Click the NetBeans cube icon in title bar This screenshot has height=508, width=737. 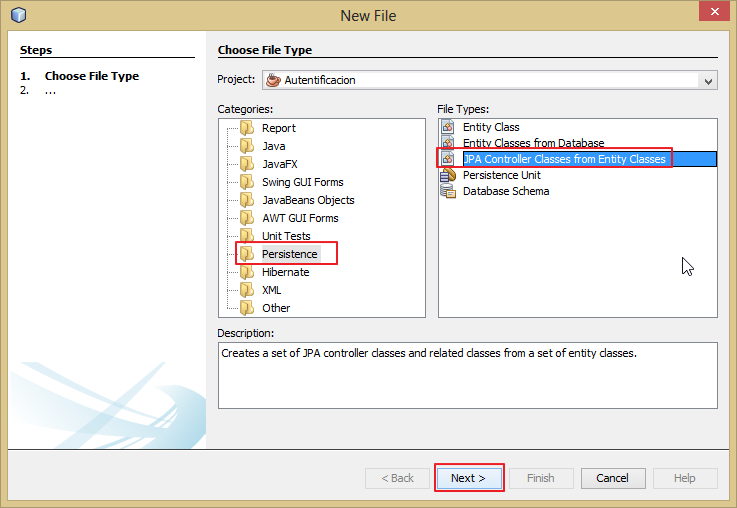18,15
